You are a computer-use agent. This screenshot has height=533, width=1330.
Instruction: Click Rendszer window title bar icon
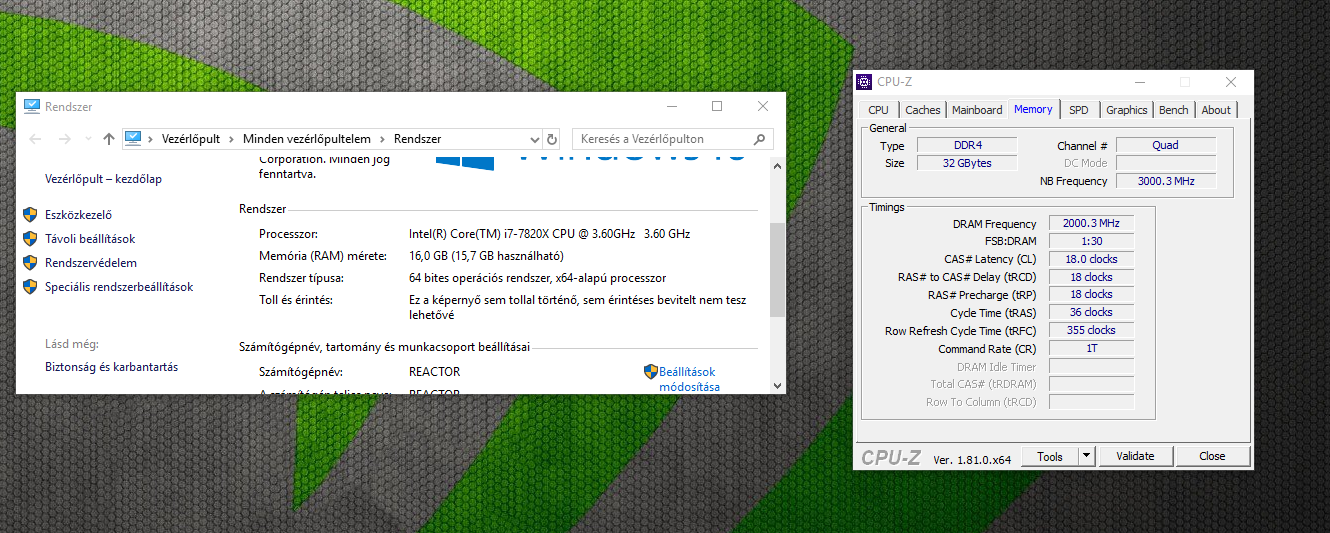[x=32, y=106]
